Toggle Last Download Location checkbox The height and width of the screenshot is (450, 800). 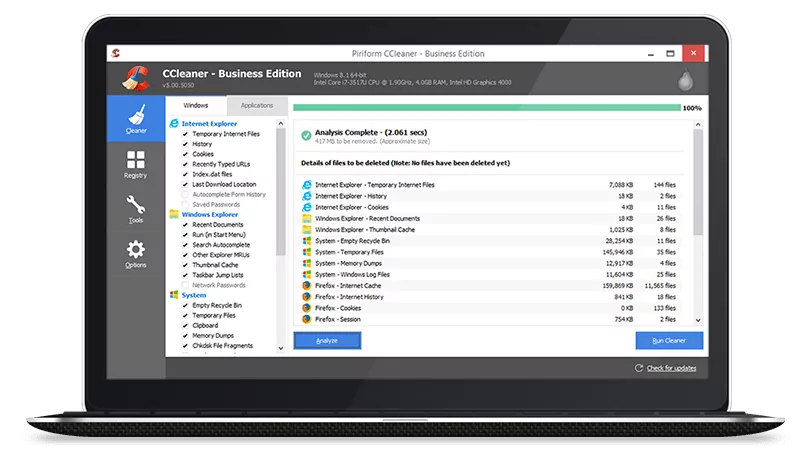[185, 184]
